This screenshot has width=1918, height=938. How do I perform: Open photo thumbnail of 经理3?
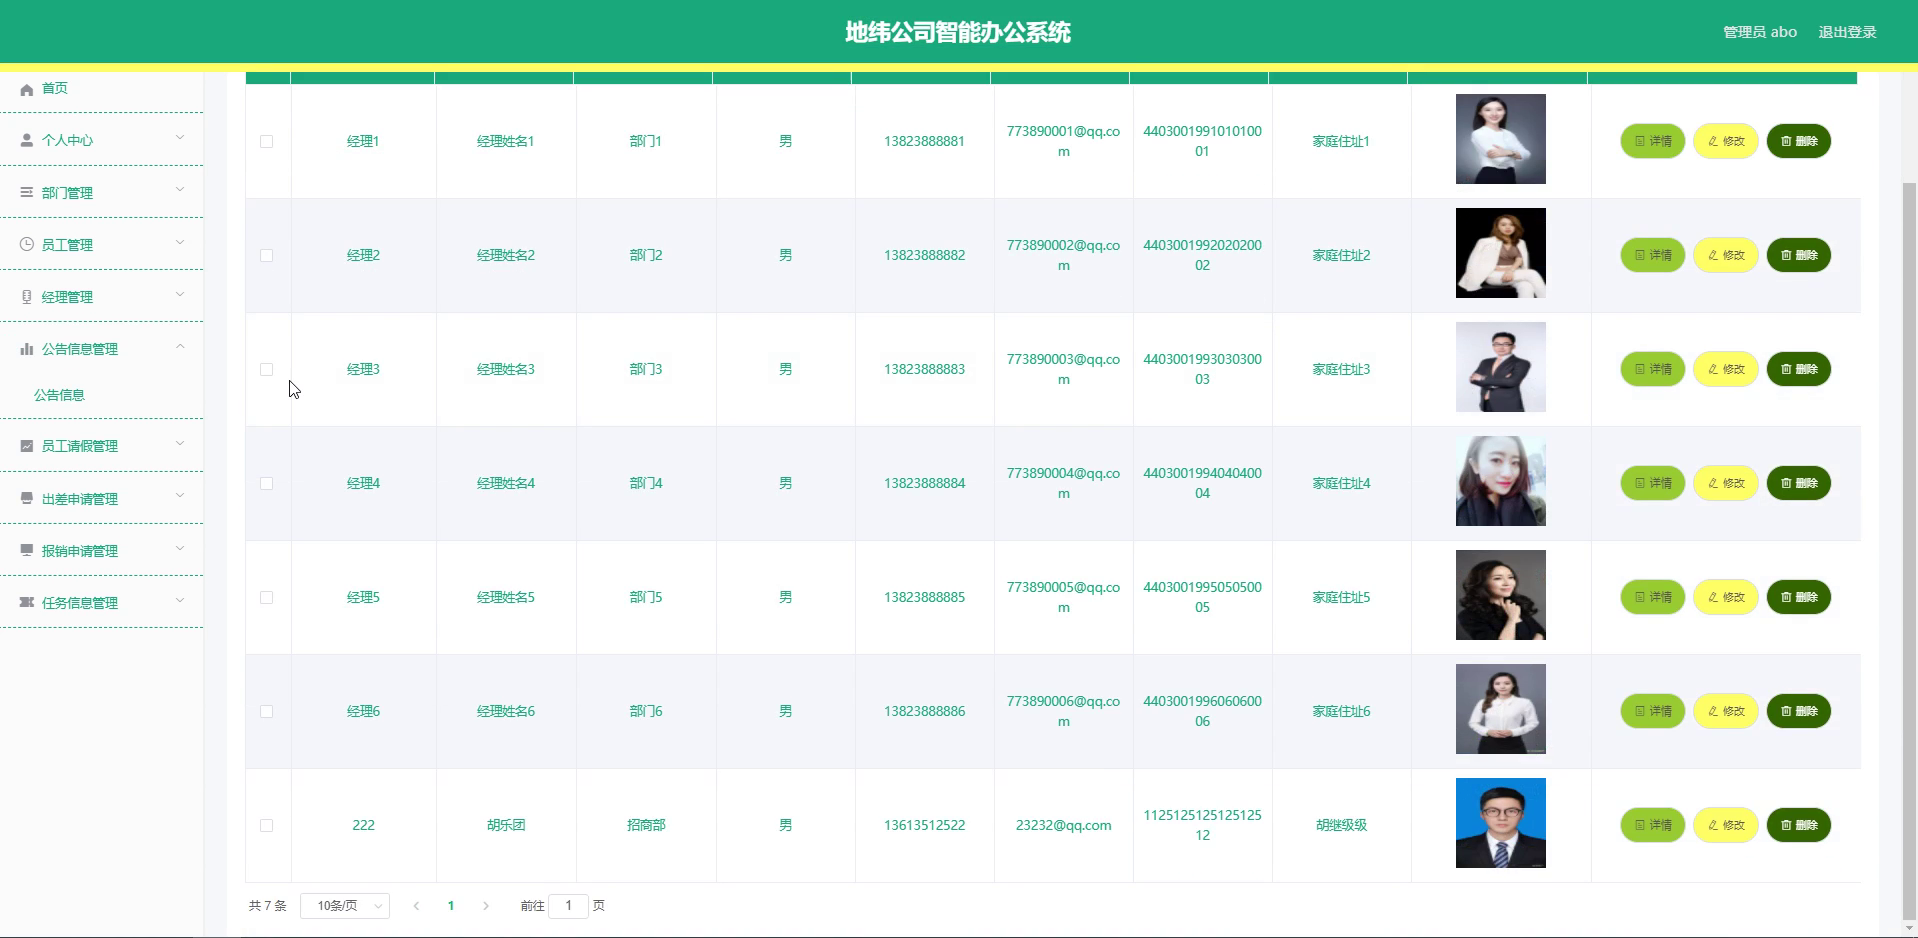[x=1501, y=367]
